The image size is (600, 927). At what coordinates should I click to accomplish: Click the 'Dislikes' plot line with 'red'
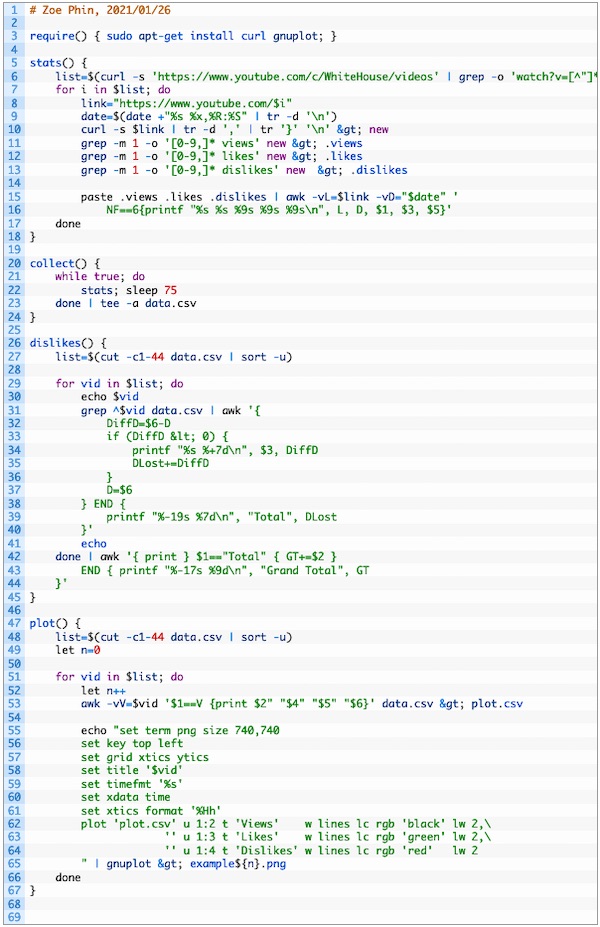point(322,850)
